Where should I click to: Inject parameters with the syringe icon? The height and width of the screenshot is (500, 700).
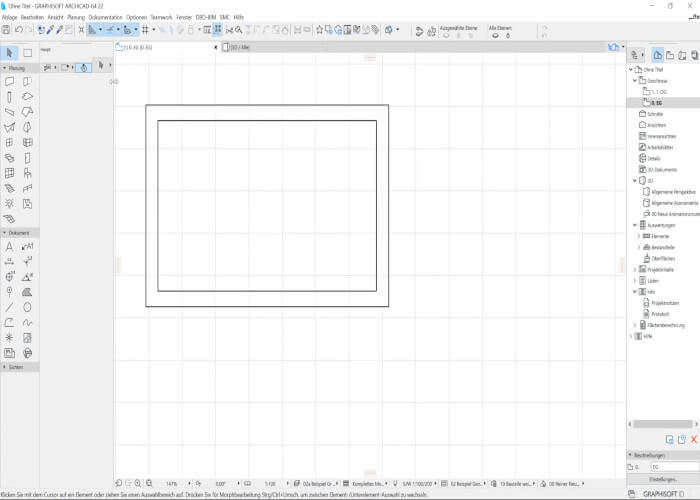[x=59, y=30]
